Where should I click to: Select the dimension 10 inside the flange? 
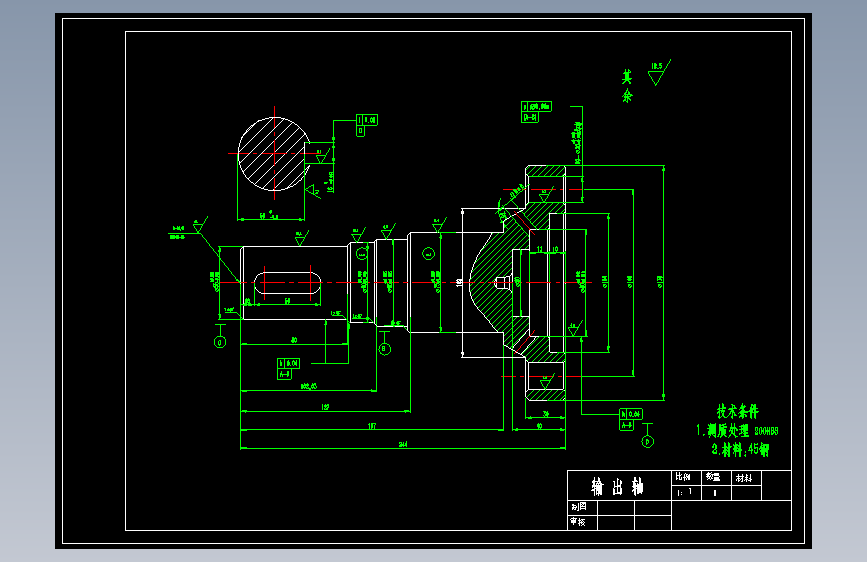coord(555,249)
